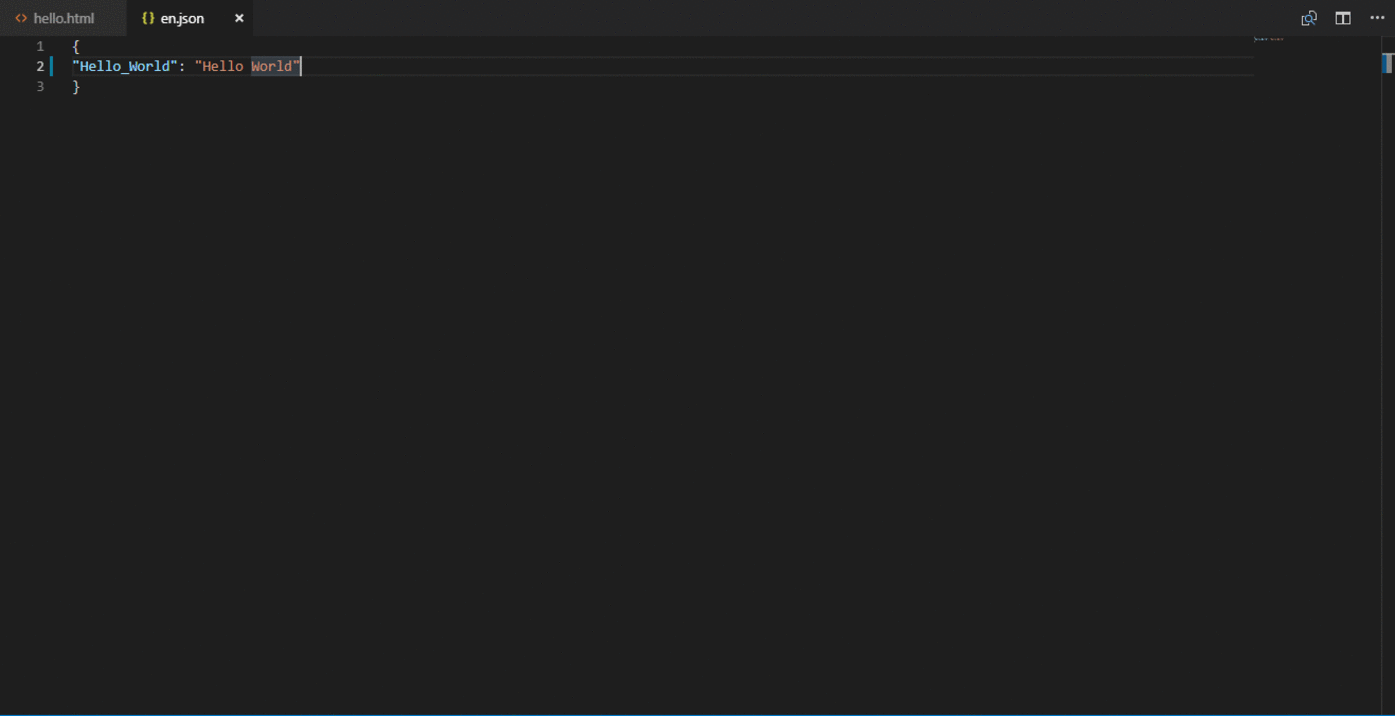This screenshot has width=1395, height=716.
Task: Click the highlighted word World in the value
Action: point(272,66)
